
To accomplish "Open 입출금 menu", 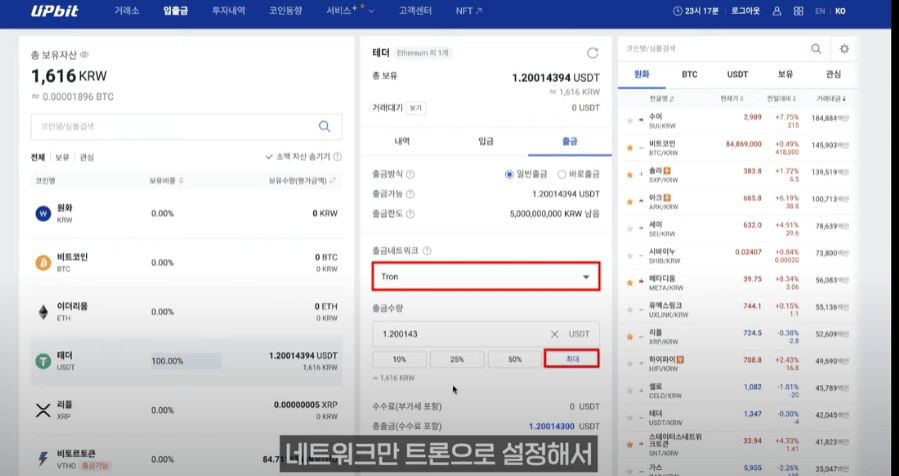I will click(175, 11).
